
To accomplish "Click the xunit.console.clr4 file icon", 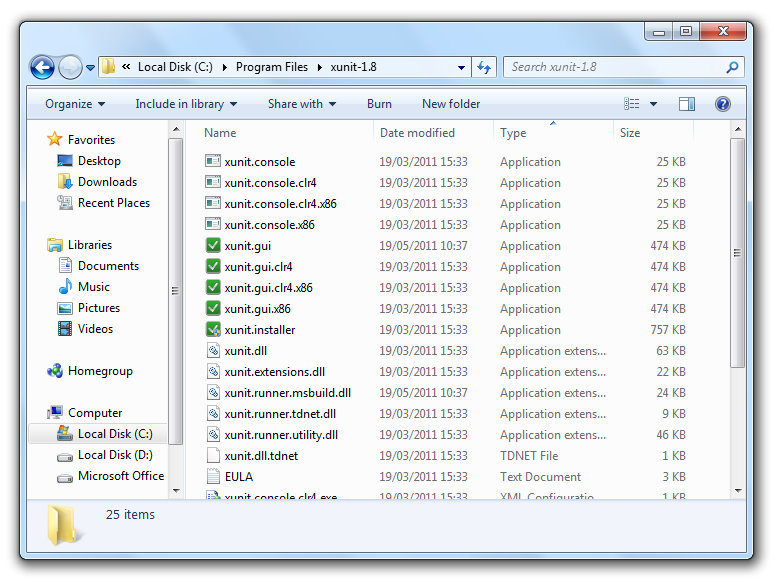I will (x=213, y=182).
